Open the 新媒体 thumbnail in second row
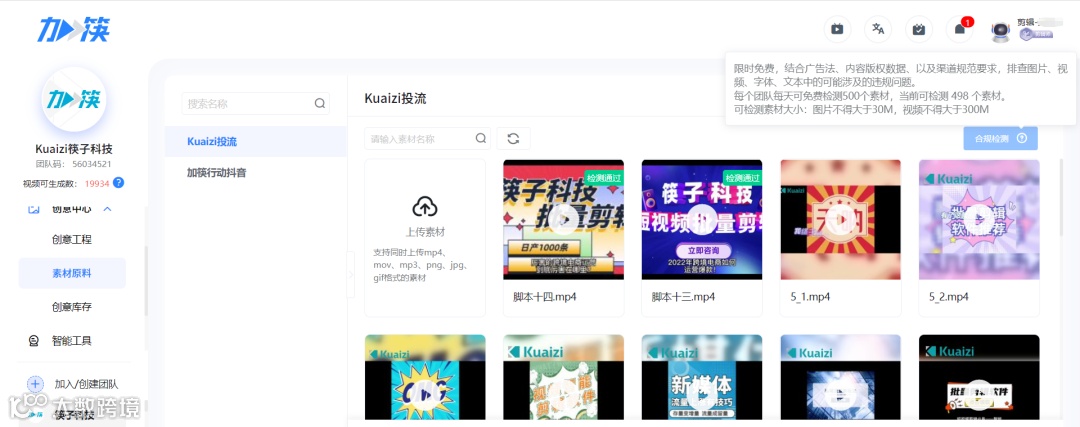 point(702,376)
